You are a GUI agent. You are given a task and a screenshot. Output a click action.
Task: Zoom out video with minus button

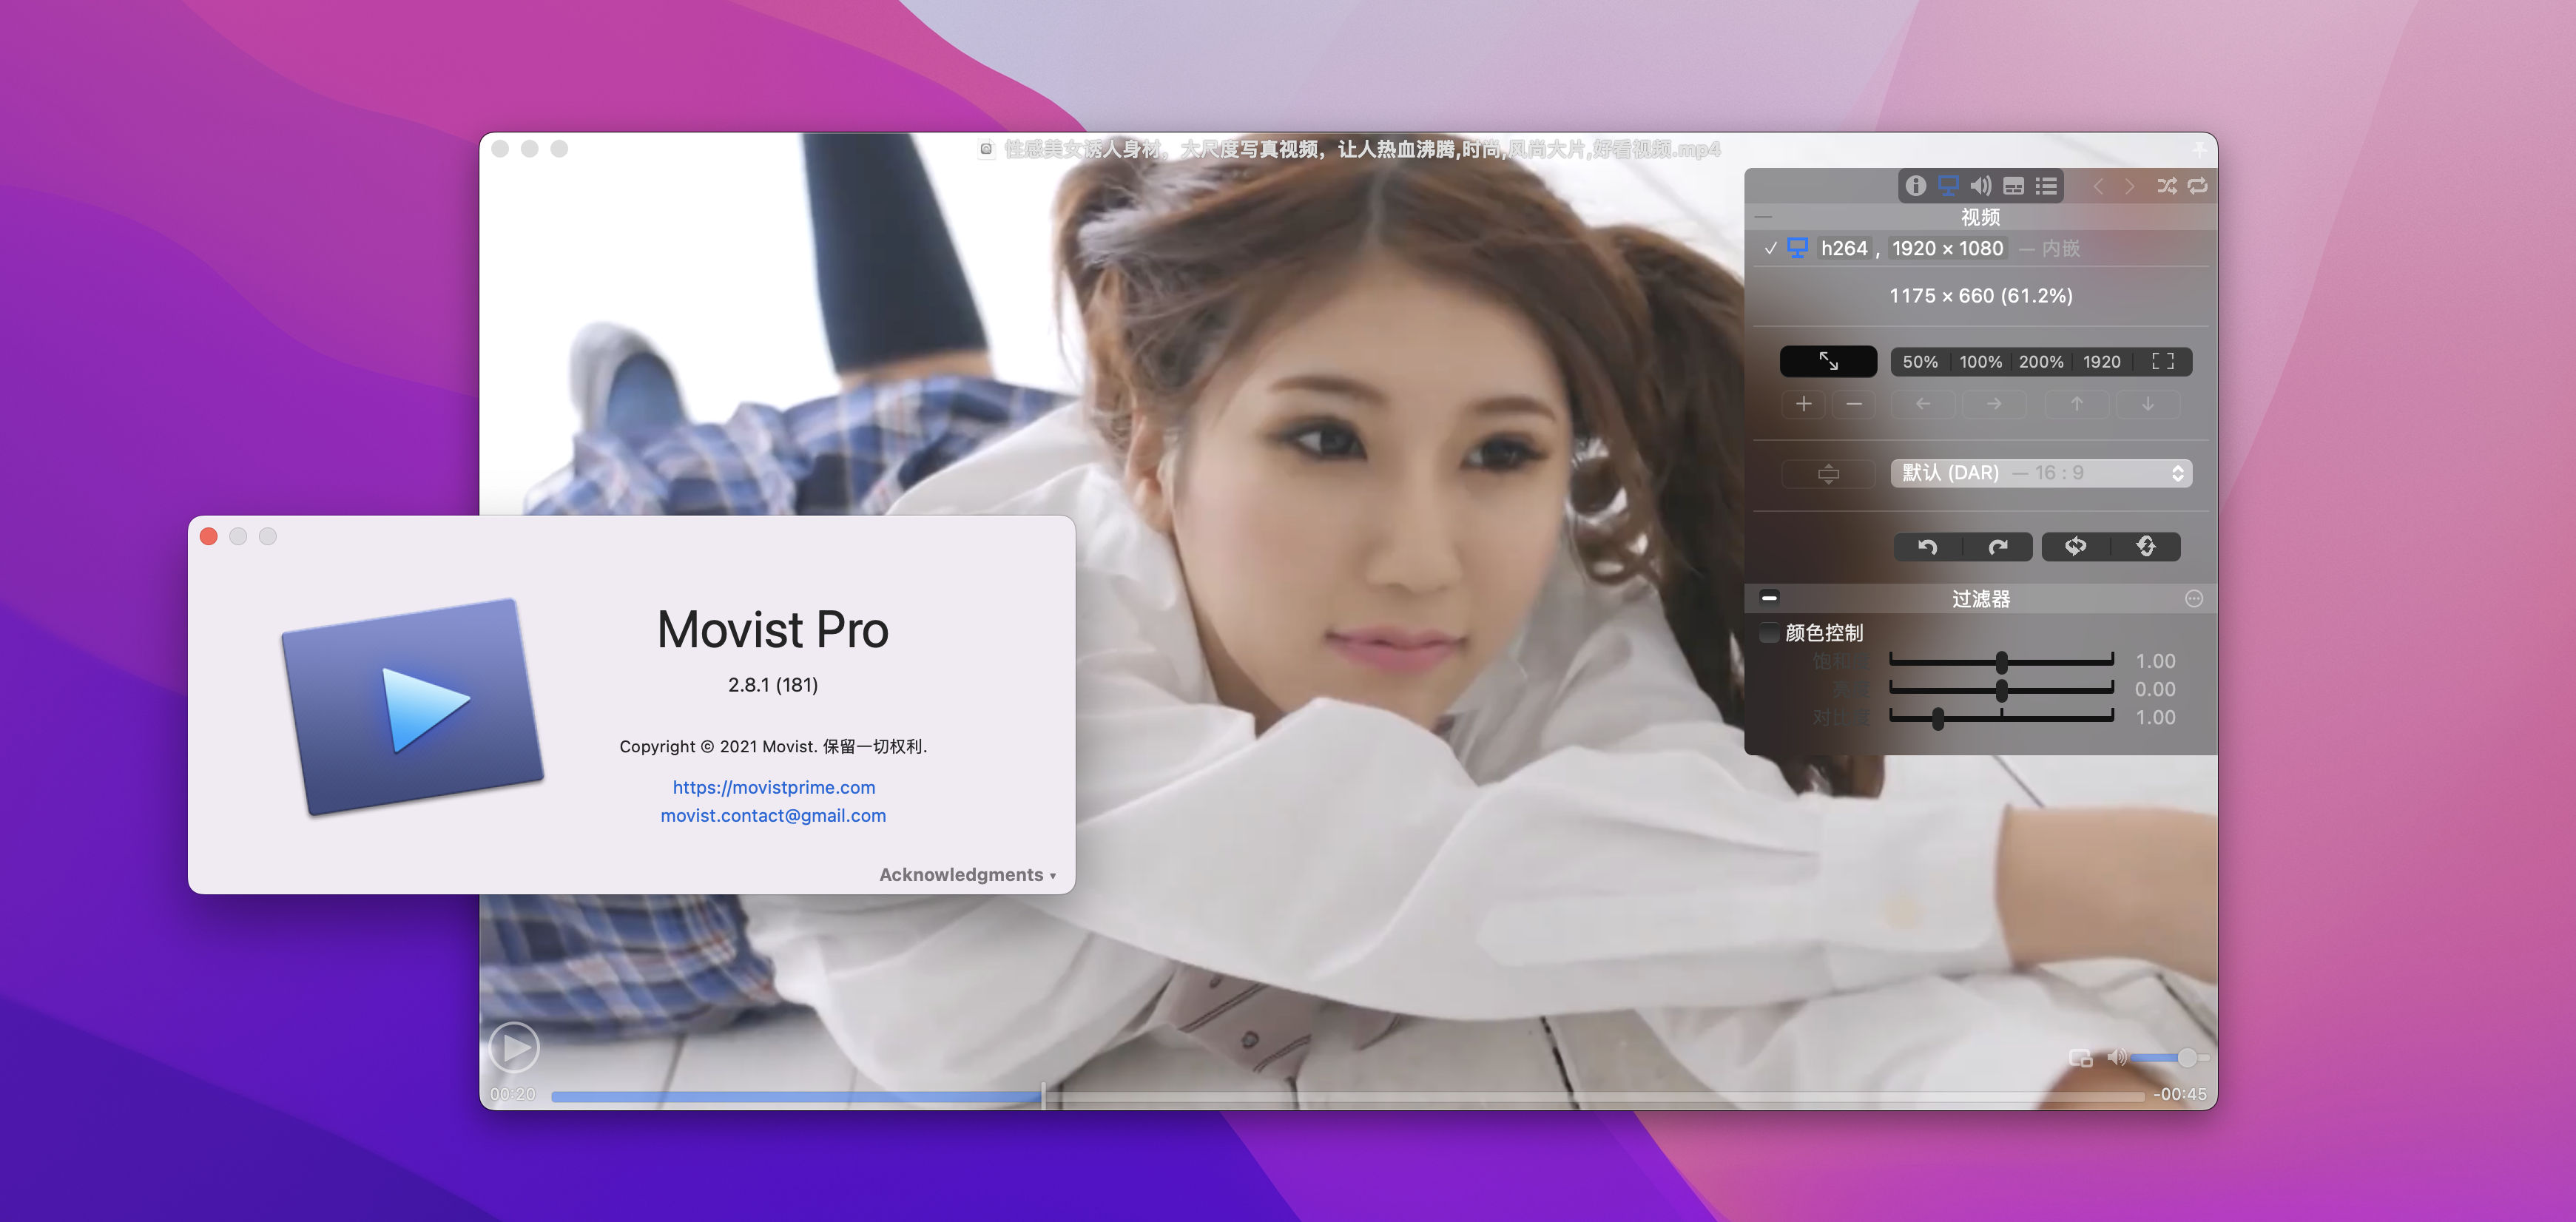click(1854, 404)
